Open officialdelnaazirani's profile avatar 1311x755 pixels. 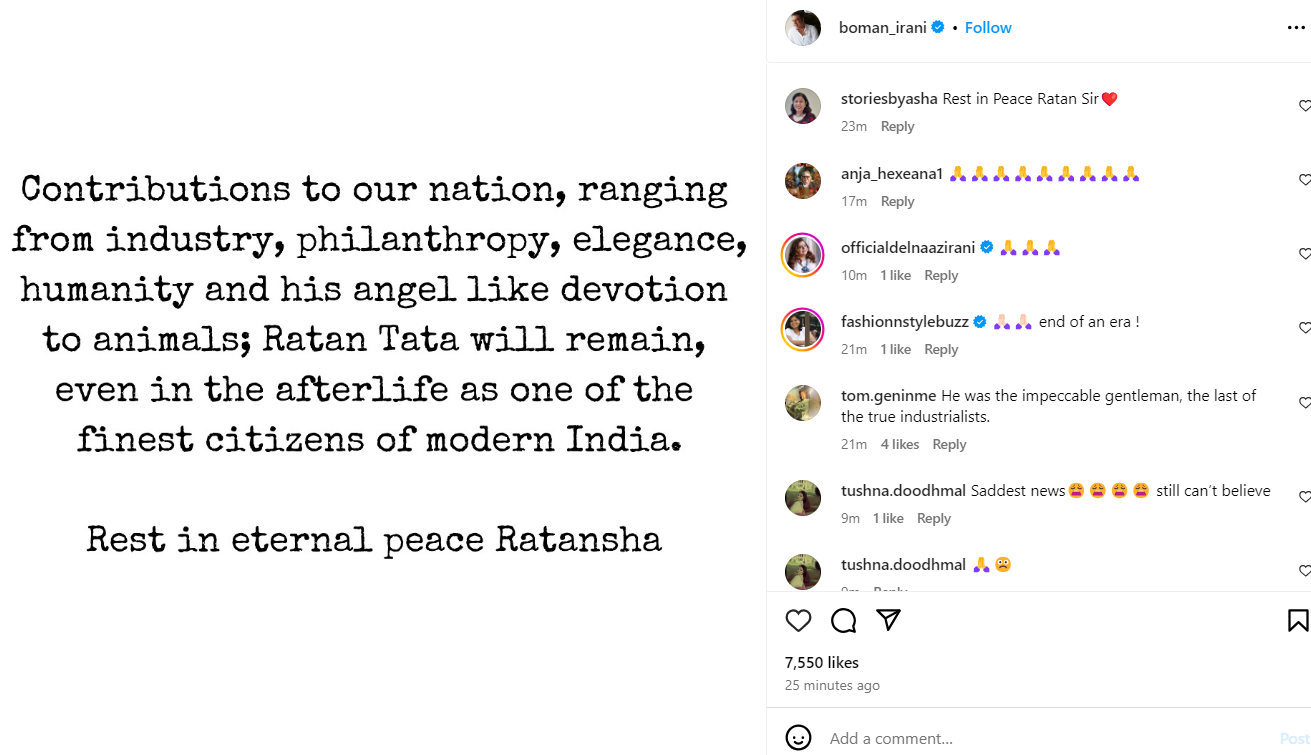tap(803, 255)
